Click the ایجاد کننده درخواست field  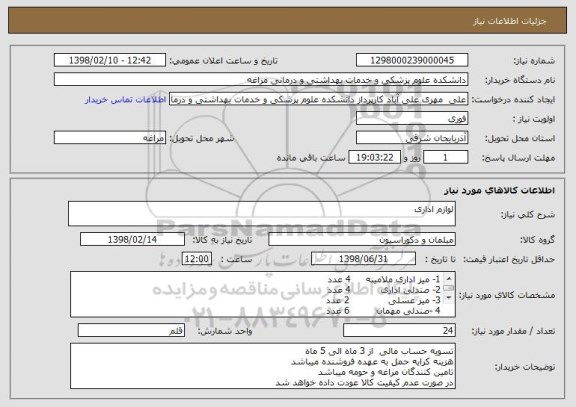pyautogui.click(x=318, y=99)
